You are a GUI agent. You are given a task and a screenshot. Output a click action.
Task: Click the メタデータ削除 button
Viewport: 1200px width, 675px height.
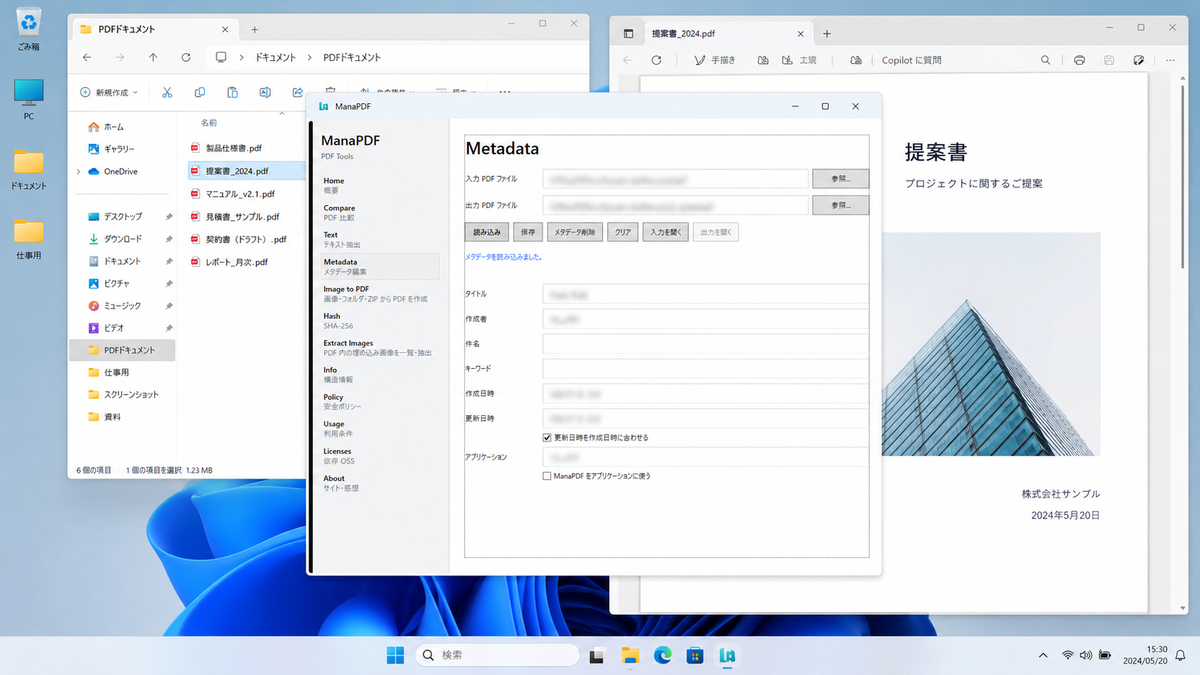click(575, 232)
